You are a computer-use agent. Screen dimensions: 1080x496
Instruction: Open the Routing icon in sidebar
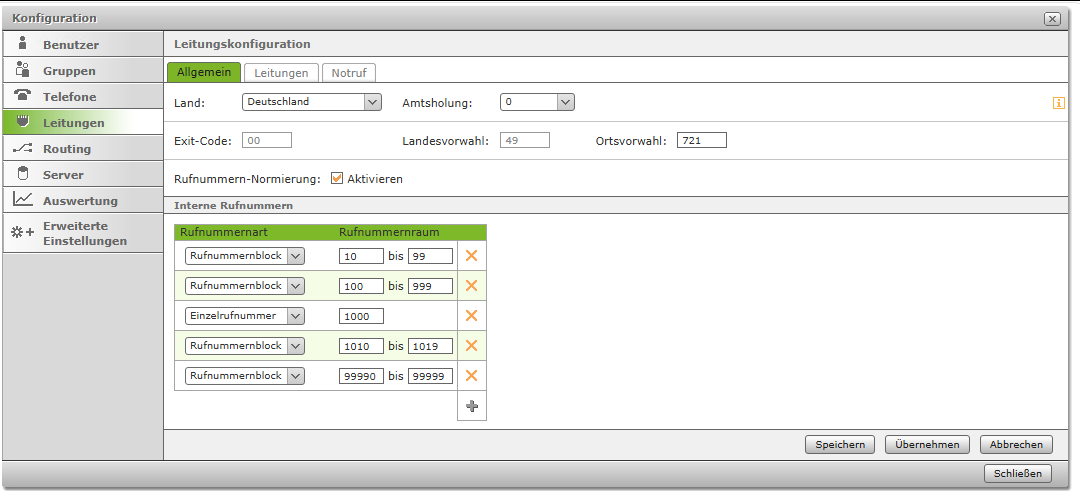click(23, 148)
